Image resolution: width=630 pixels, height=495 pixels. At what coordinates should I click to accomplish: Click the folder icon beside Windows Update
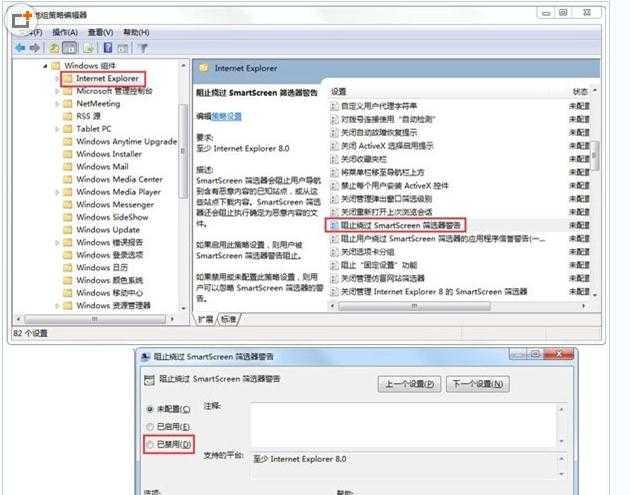[68, 229]
